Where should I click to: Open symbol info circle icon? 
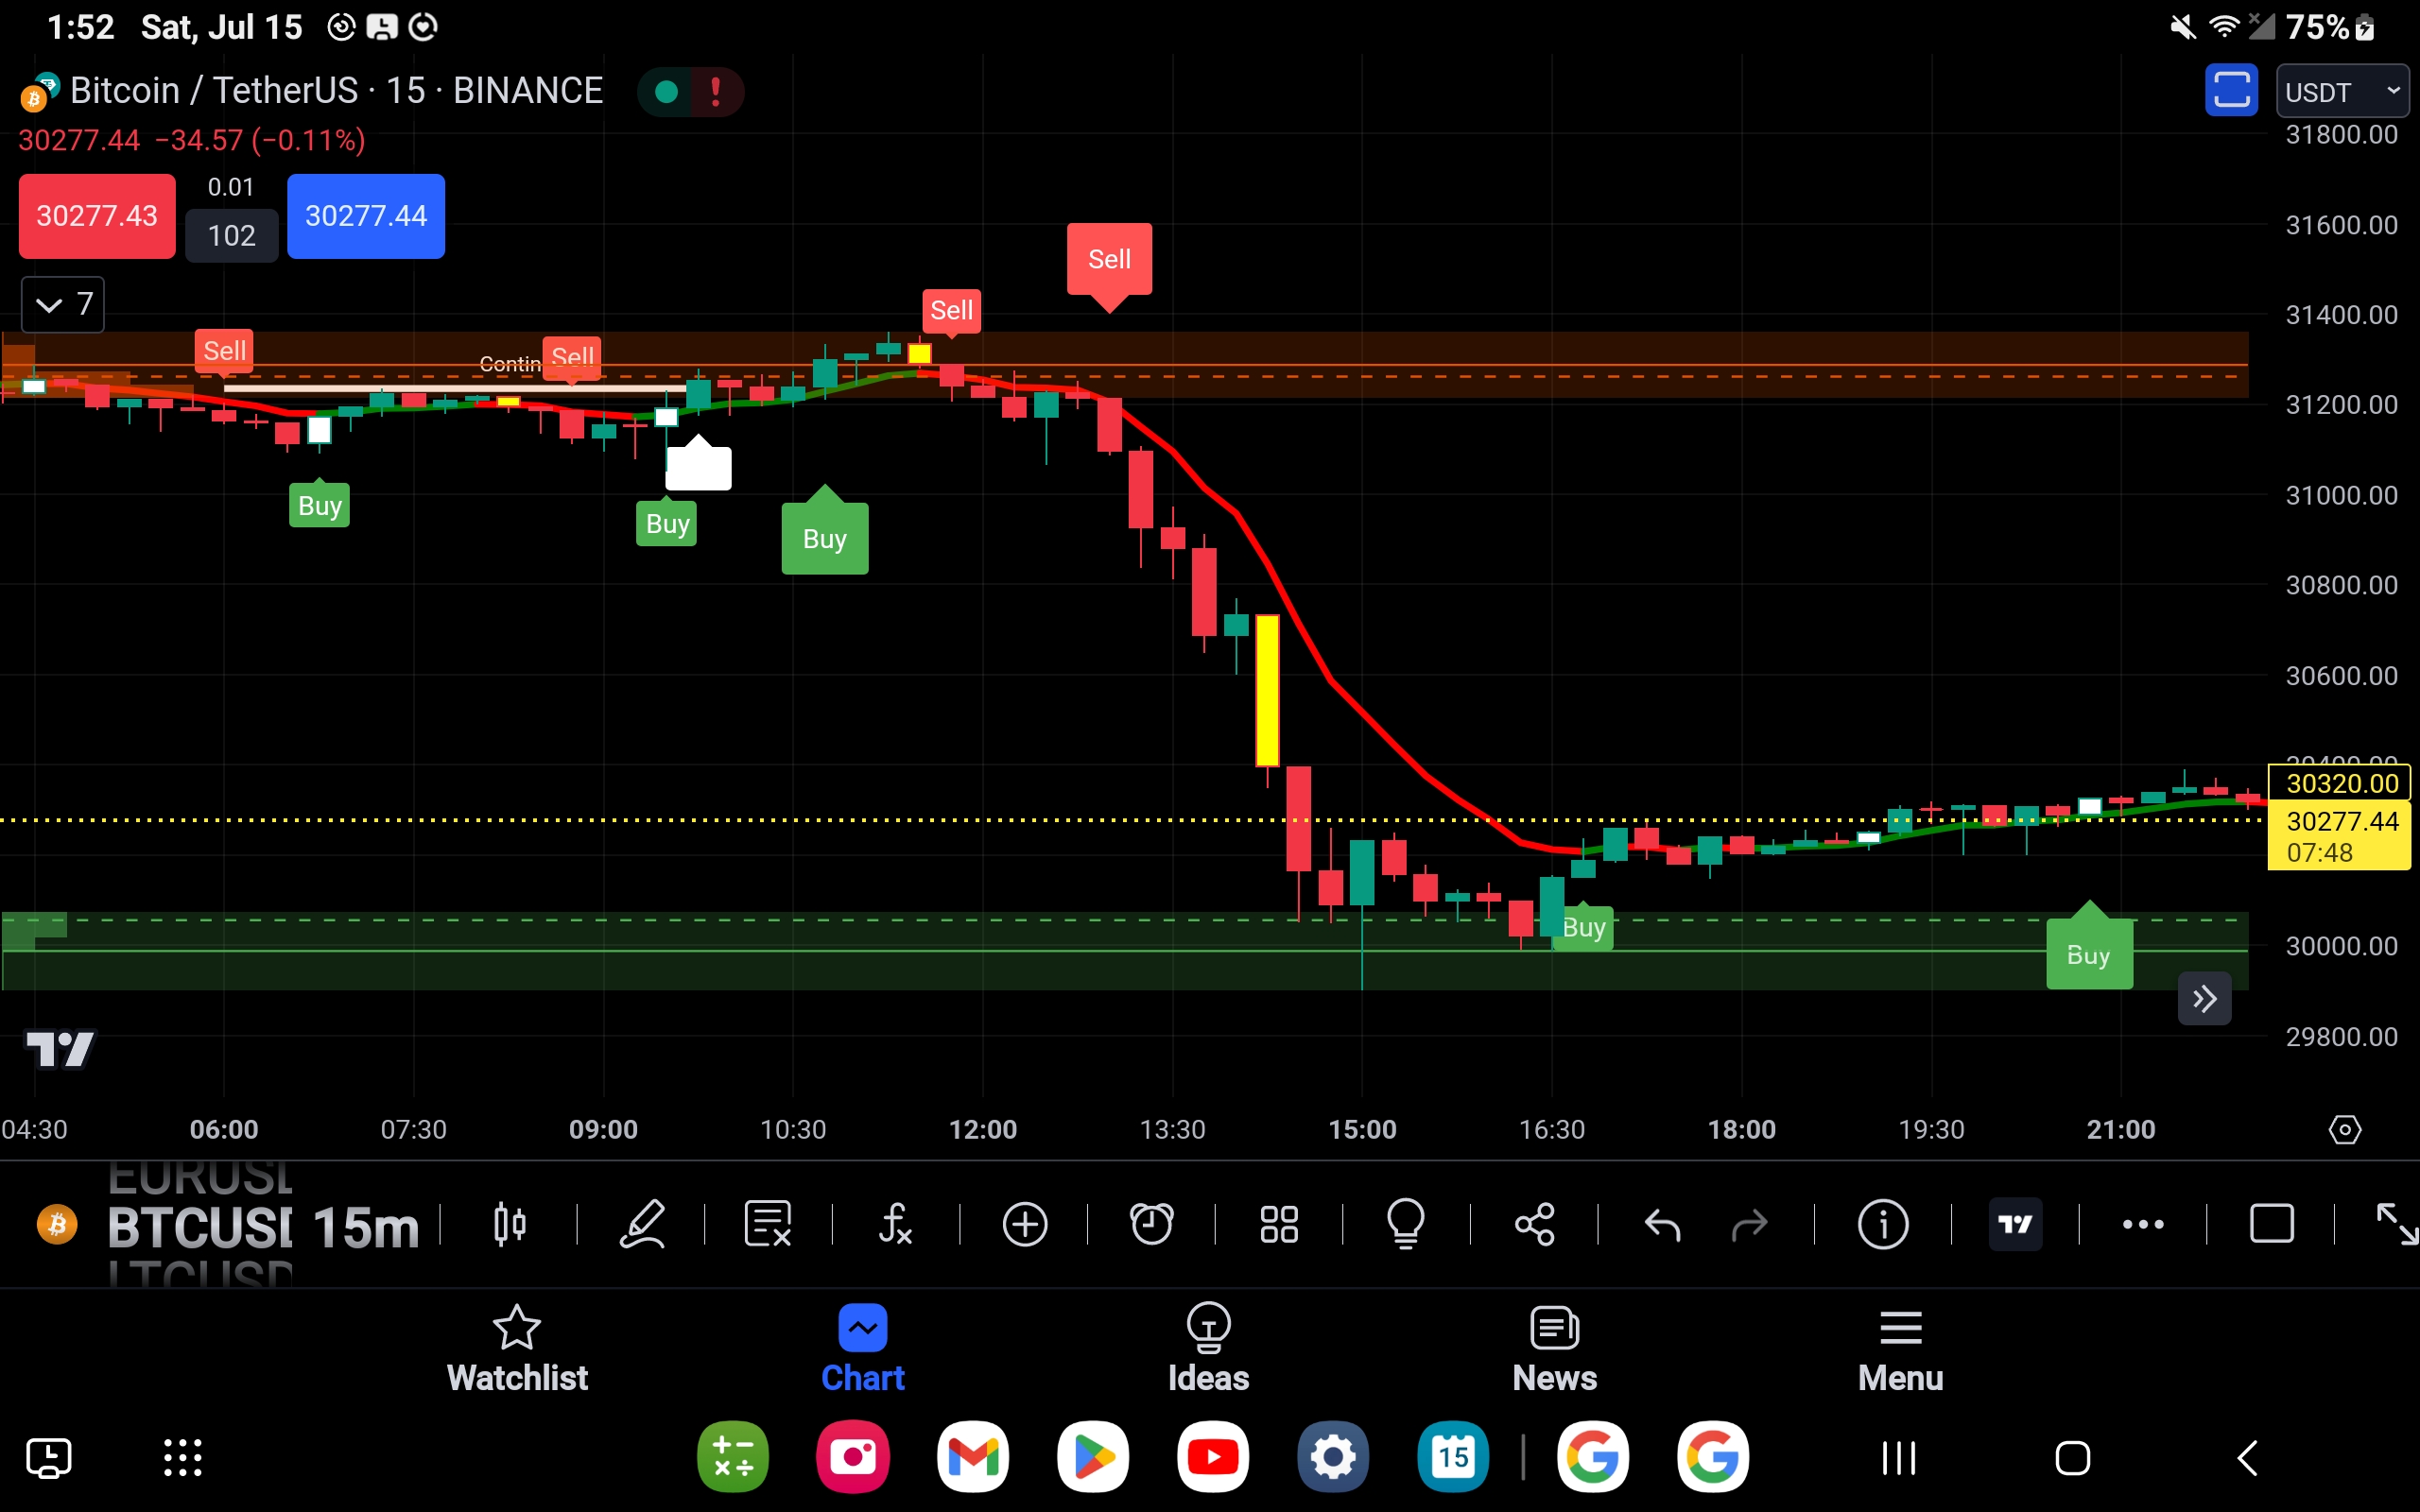(x=1883, y=1224)
